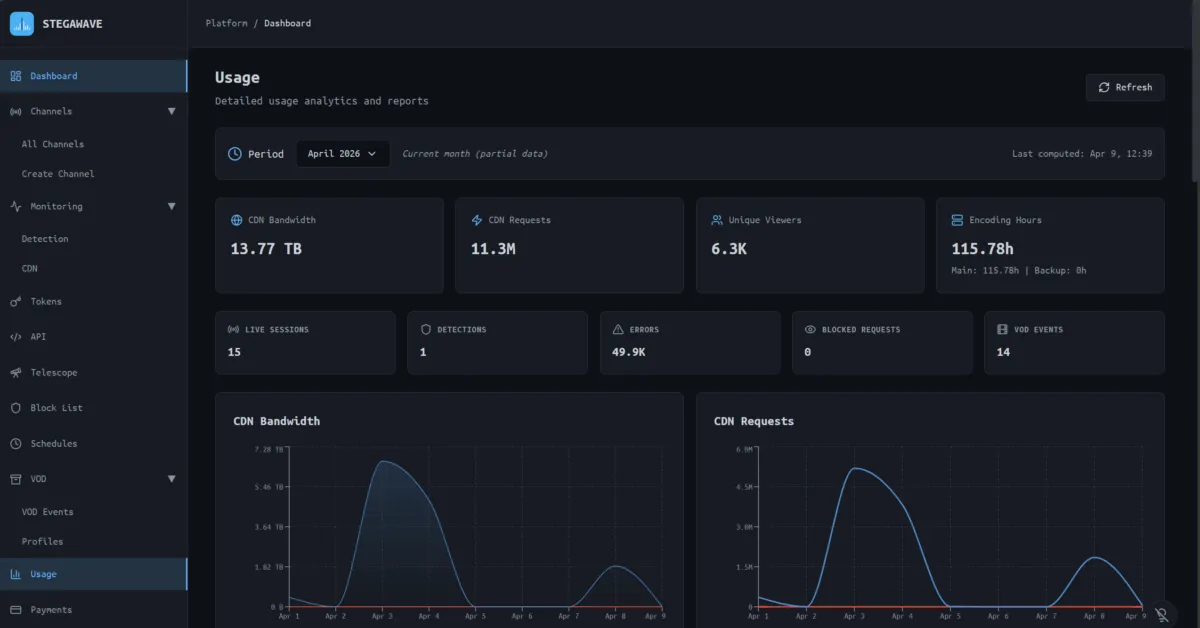Click the floating icon at bottom-right corner
The width and height of the screenshot is (1200, 628).
point(1162,614)
